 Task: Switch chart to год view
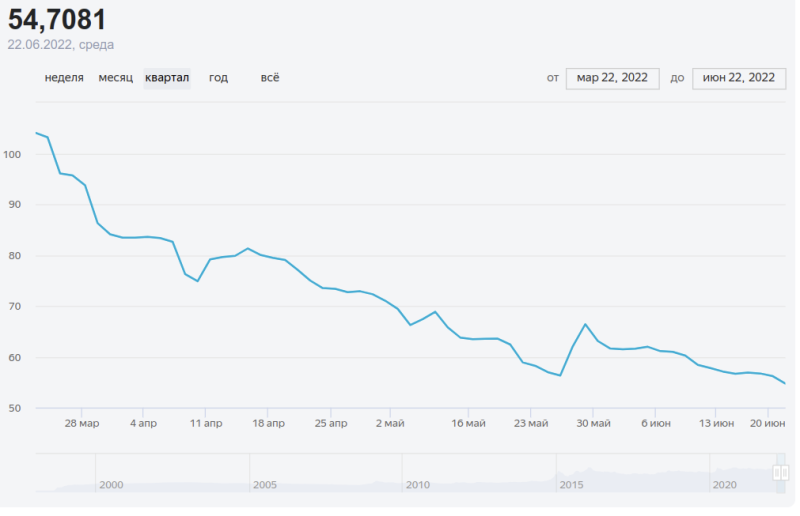pyautogui.click(x=218, y=78)
